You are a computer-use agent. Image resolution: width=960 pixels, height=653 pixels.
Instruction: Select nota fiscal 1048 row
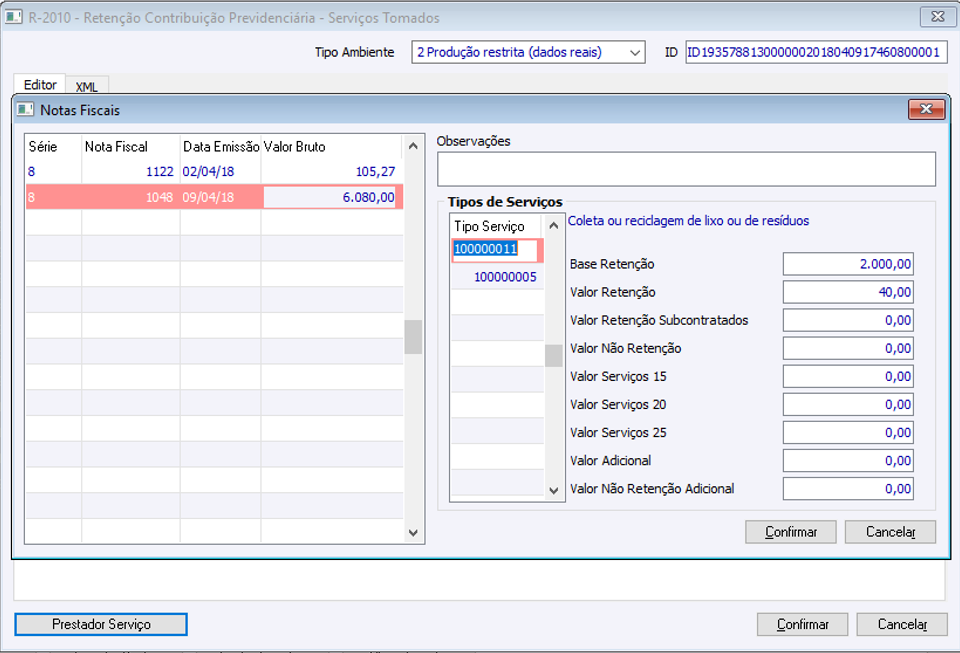[214, 197]
